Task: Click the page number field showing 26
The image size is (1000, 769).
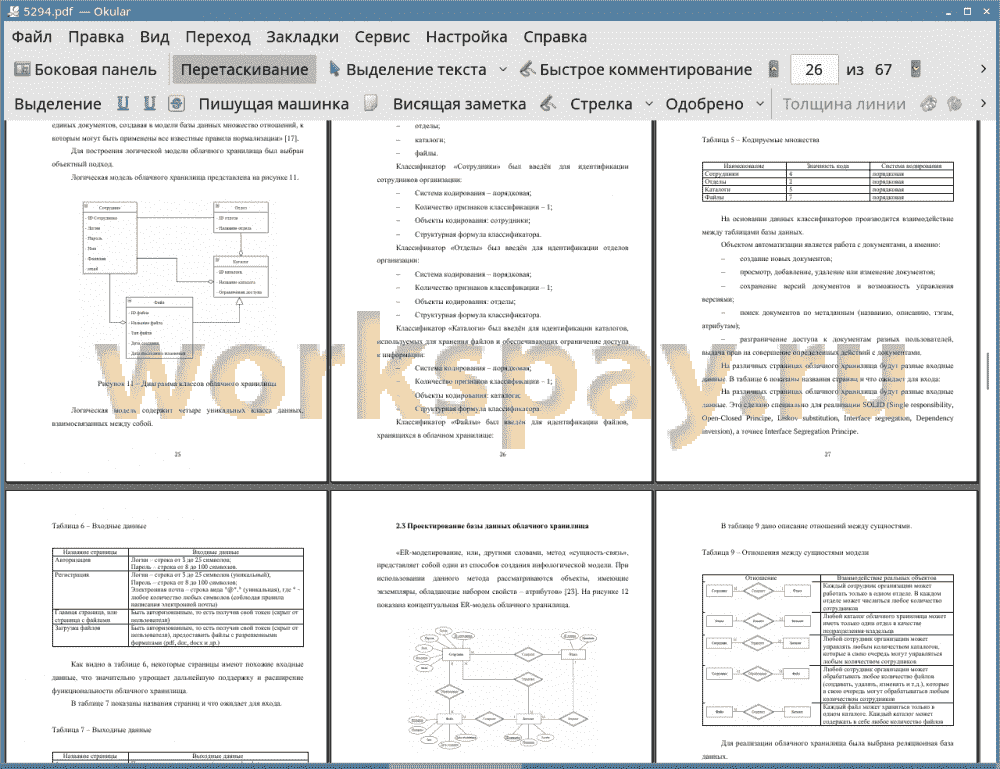Action: 814,70
